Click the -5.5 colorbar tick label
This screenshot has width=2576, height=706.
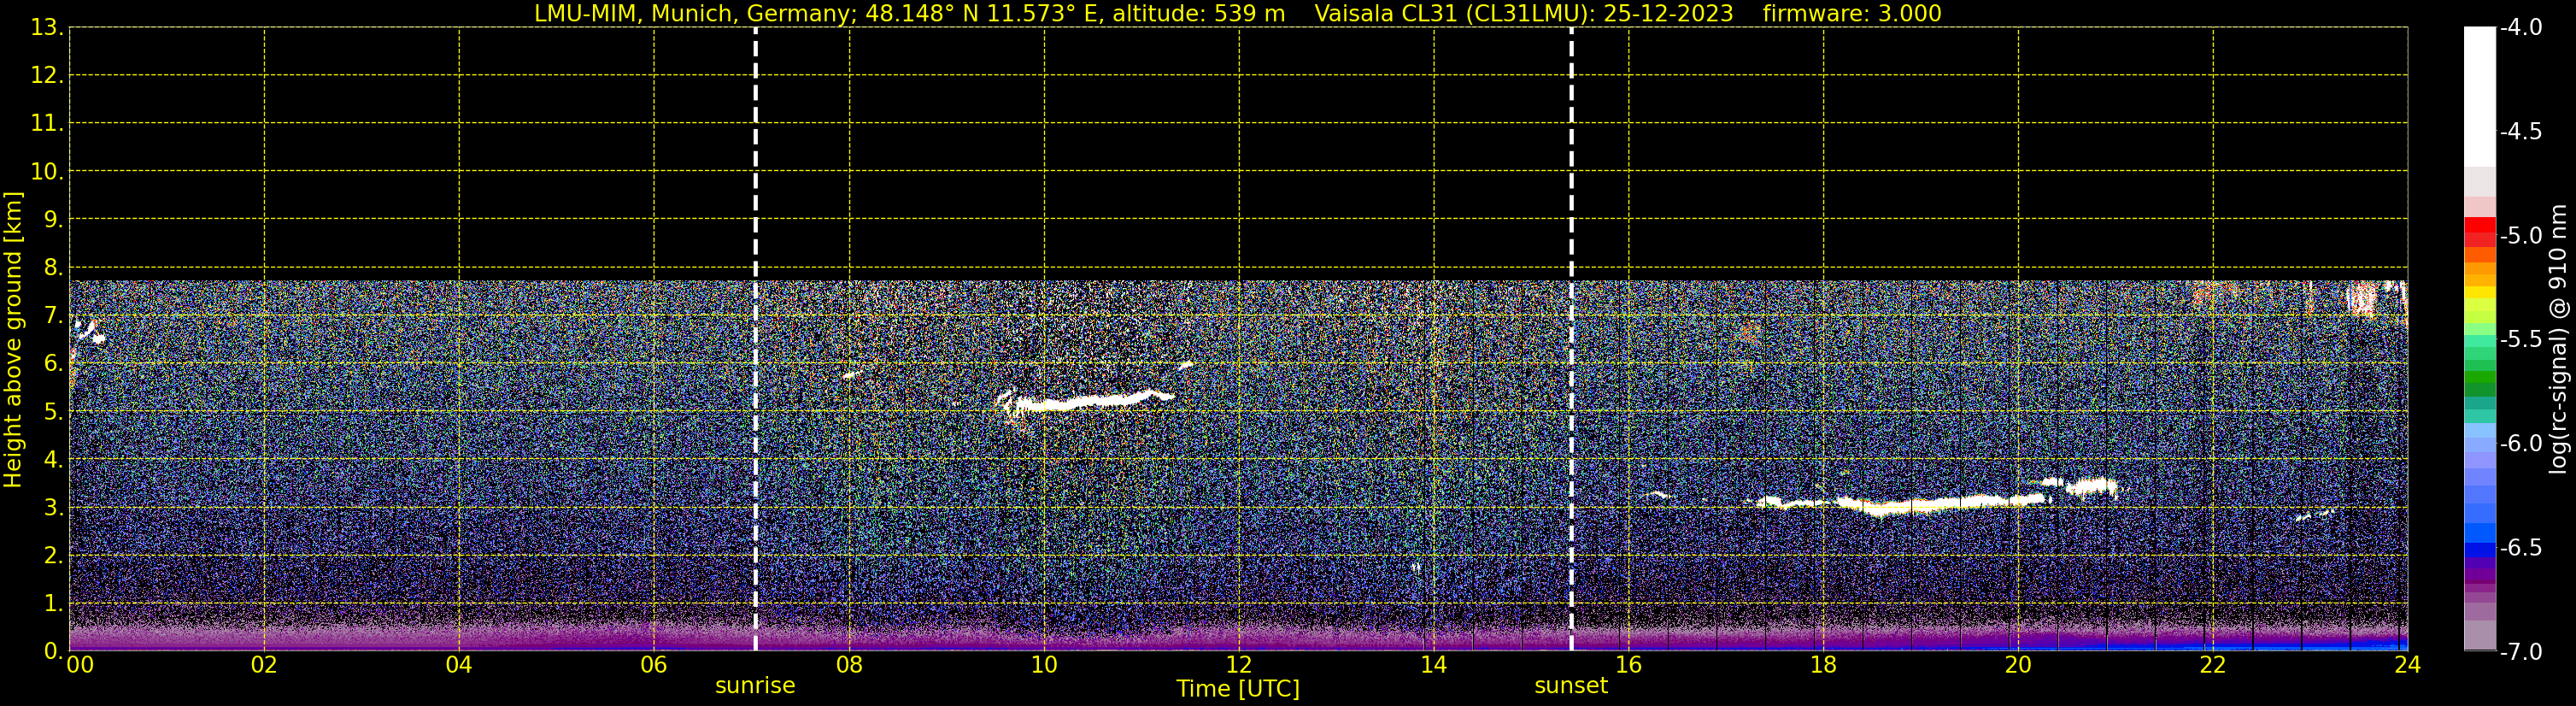2521,339
